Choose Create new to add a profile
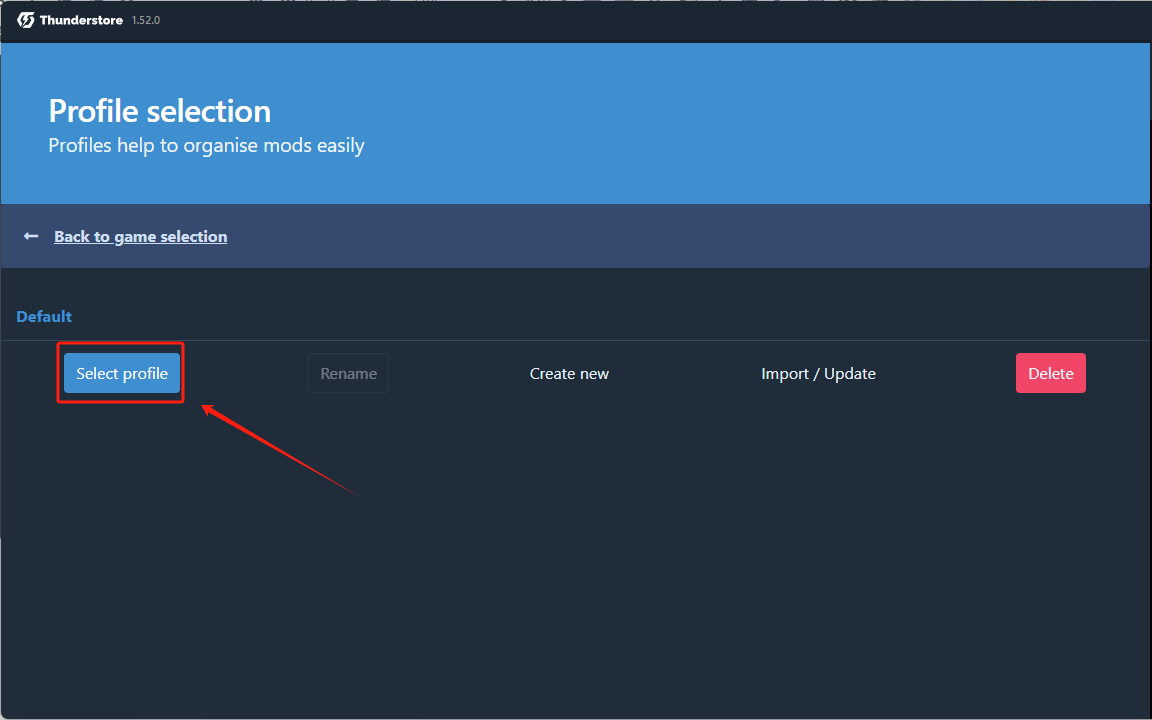Viewport: 1152px width, 720px height. click(569, 373)
